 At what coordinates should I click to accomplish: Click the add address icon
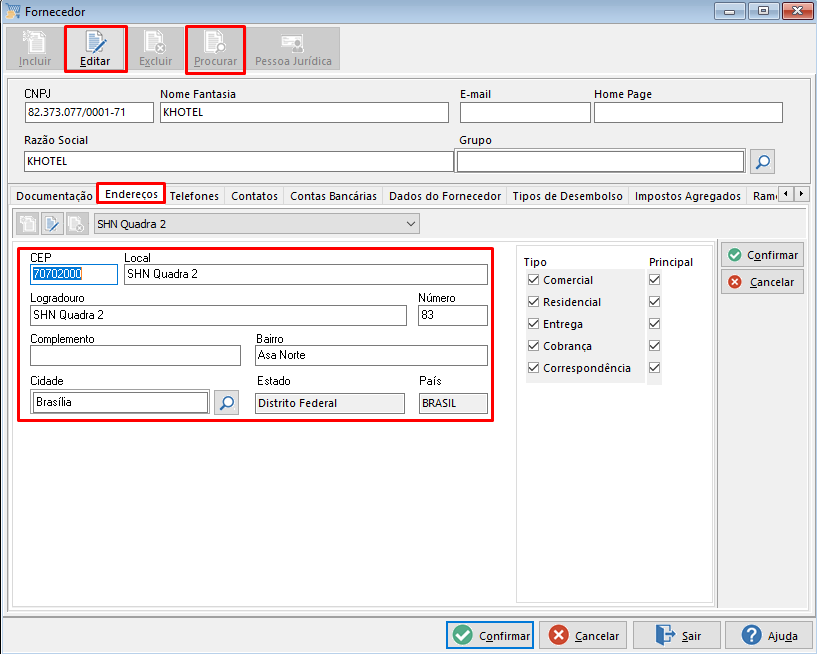click(x=28, y=224)
